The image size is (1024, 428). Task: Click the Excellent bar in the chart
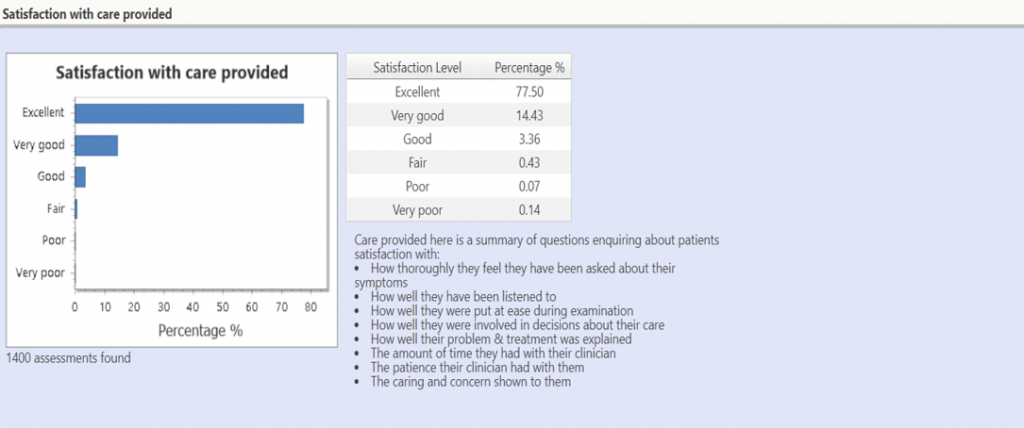coord(189,113)
